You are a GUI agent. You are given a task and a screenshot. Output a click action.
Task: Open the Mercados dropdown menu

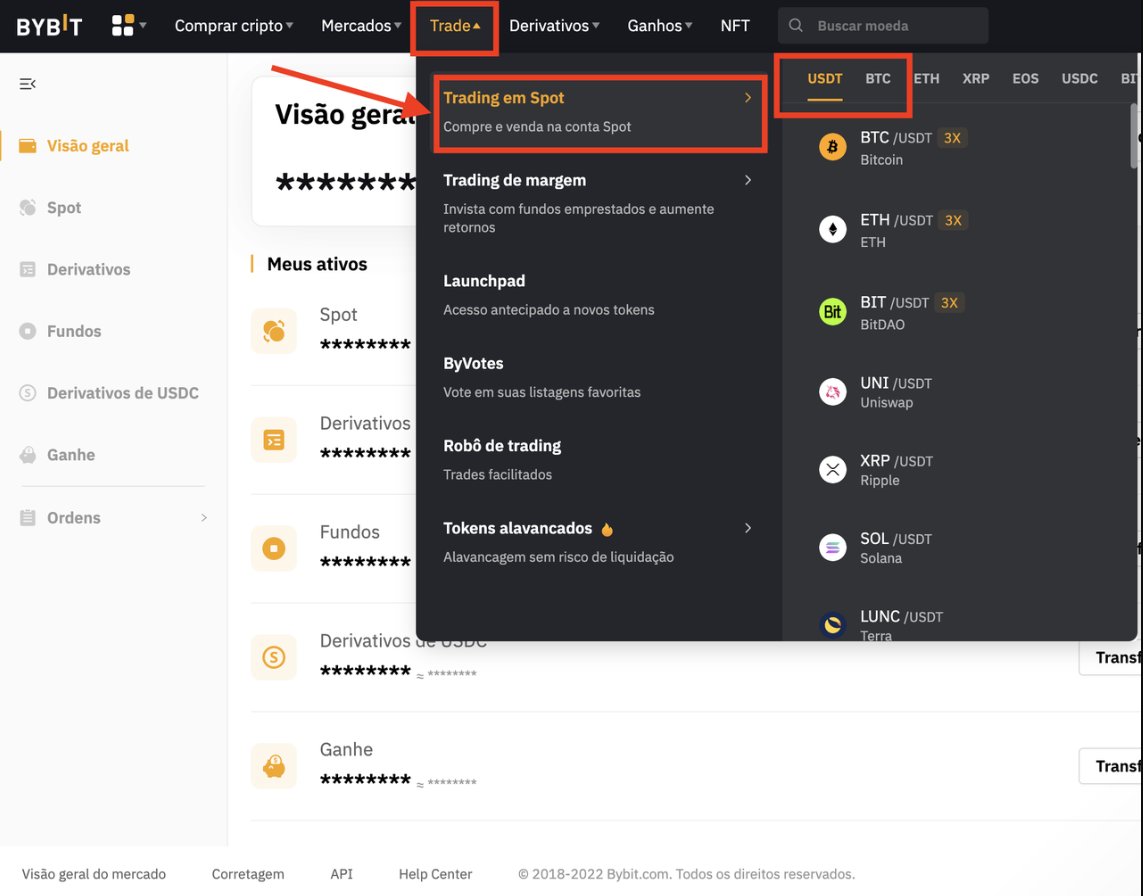361,26
